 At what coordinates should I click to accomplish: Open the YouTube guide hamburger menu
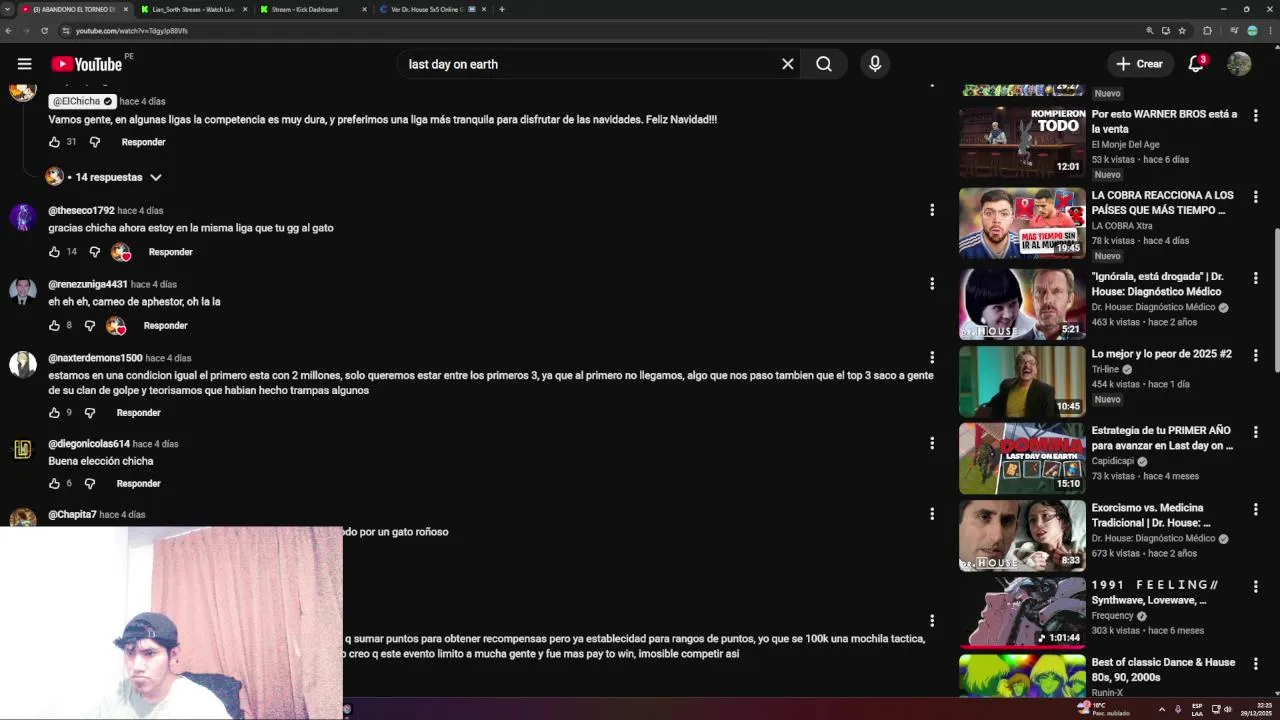(24, 64)
